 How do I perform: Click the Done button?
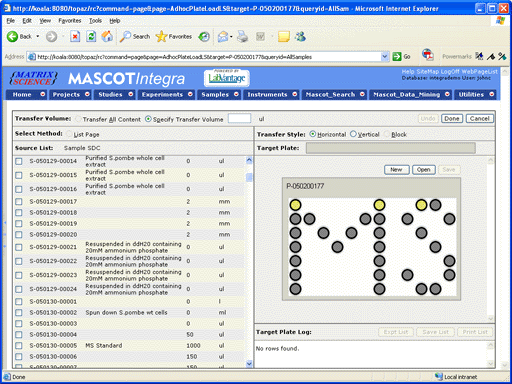(x=452, y=118)
